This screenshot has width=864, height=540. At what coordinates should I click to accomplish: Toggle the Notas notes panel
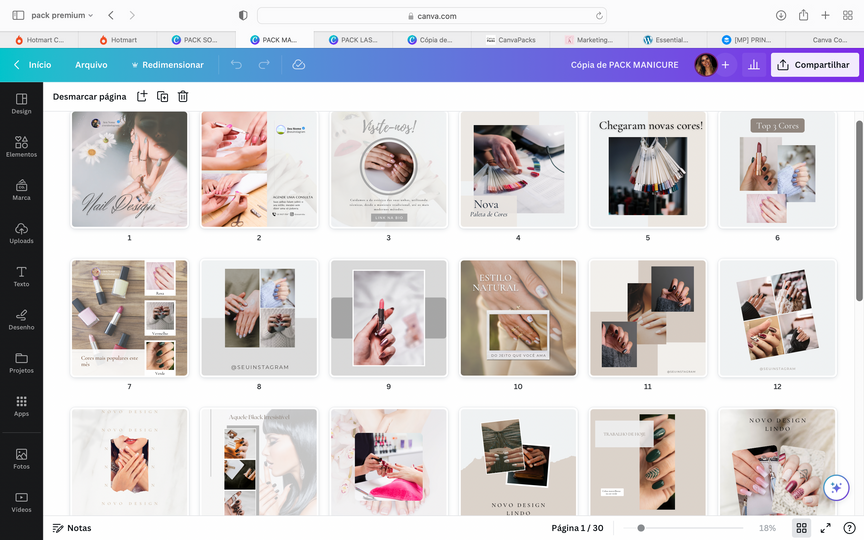pyautogui.click(x=72, y=528)
